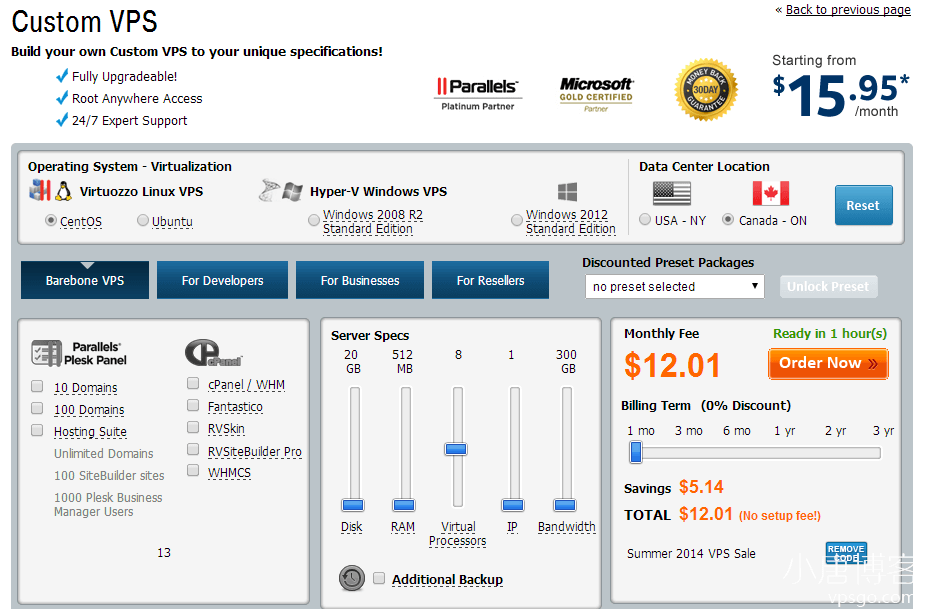925x609 pixels.
Task: Click the Hyper-V Windows flag icon
Action: click(293, 191)
